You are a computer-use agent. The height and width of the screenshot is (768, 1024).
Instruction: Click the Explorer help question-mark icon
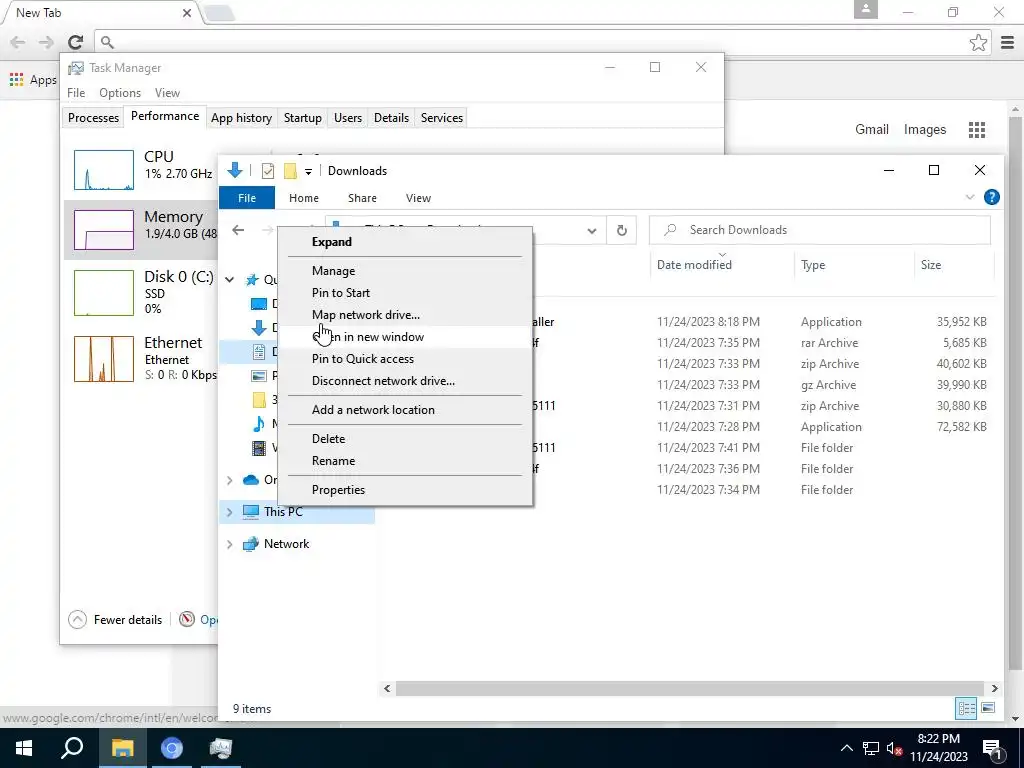(991, 197)
